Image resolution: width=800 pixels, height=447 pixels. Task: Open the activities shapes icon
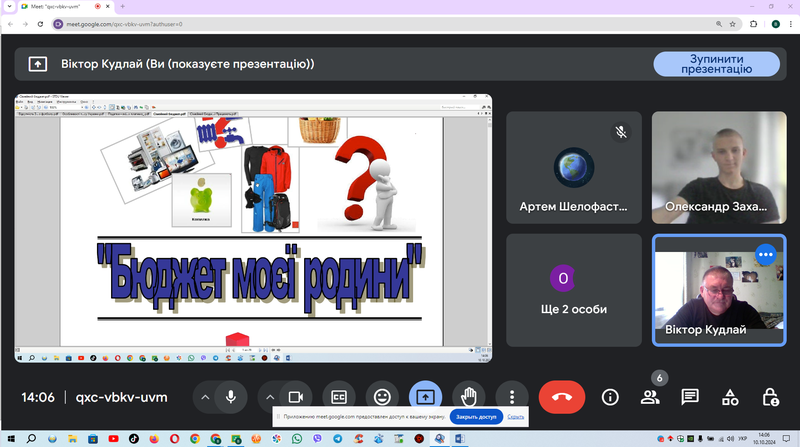pos(730,397)
